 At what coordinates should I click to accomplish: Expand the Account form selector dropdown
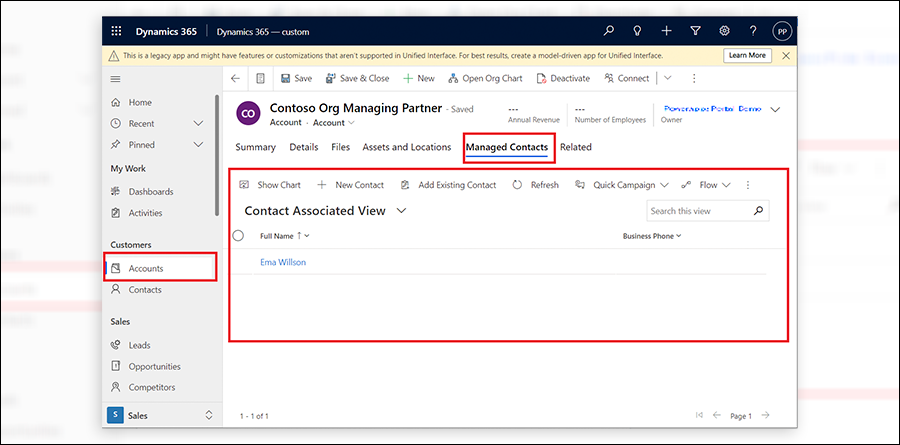pos(333,123)
